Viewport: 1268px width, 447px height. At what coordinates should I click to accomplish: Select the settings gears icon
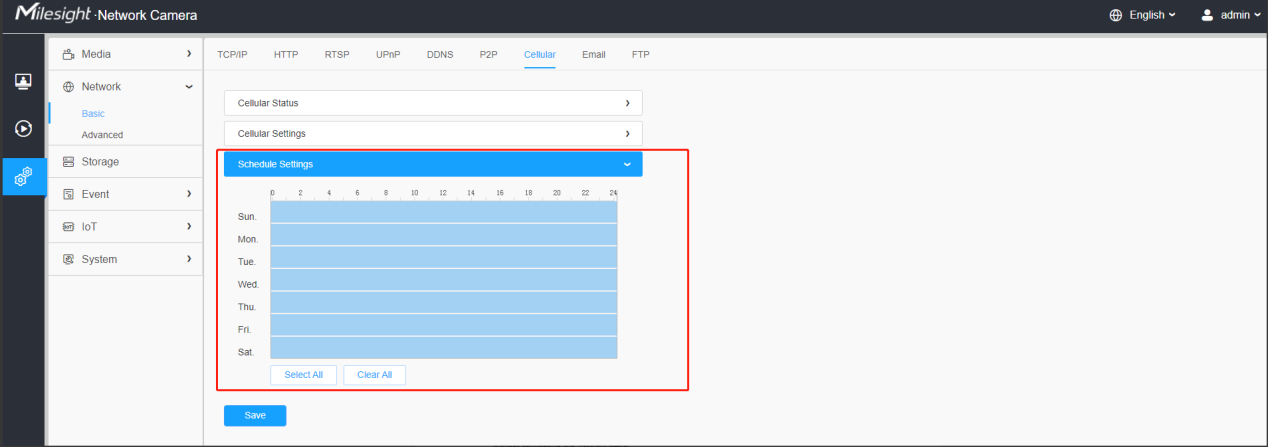[23, 177]
